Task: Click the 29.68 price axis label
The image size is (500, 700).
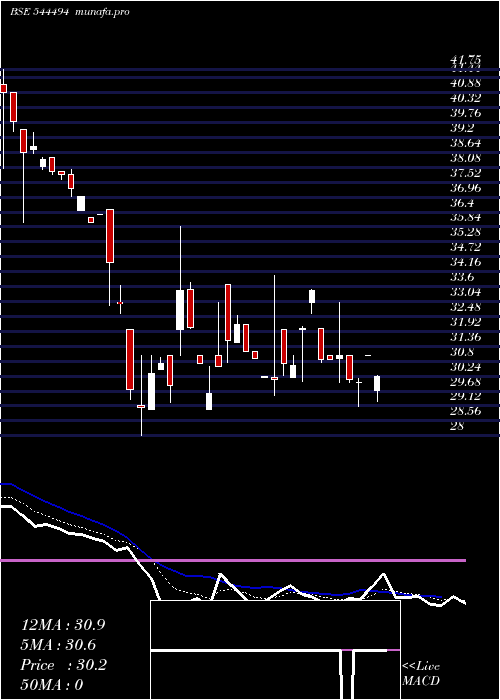Action: click(466, 382)
